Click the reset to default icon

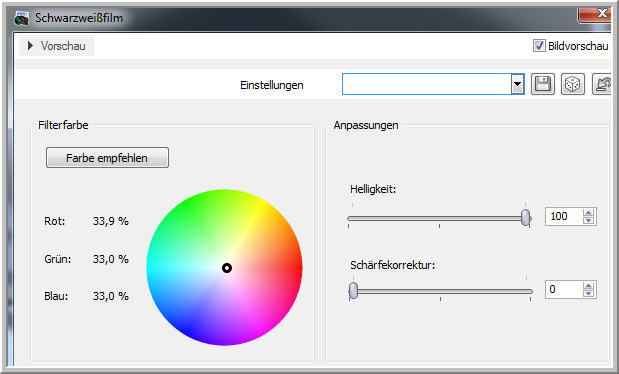click(x=602, y=84)
